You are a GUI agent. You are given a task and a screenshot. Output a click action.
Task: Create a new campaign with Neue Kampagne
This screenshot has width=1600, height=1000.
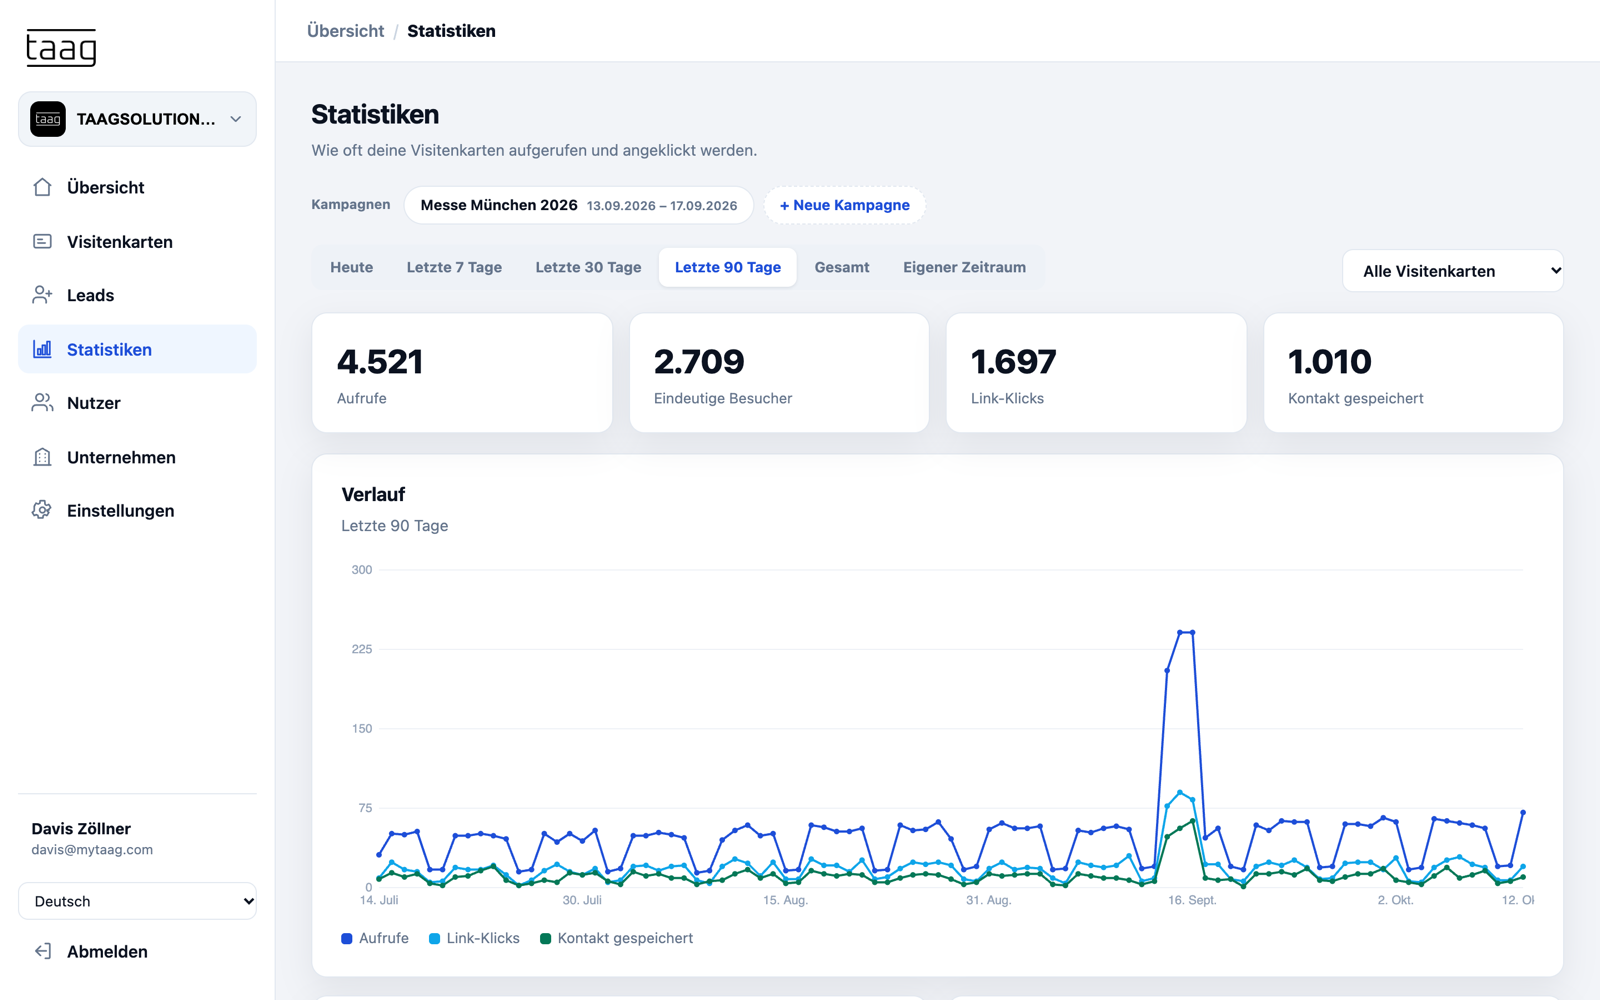coord(845,205)
